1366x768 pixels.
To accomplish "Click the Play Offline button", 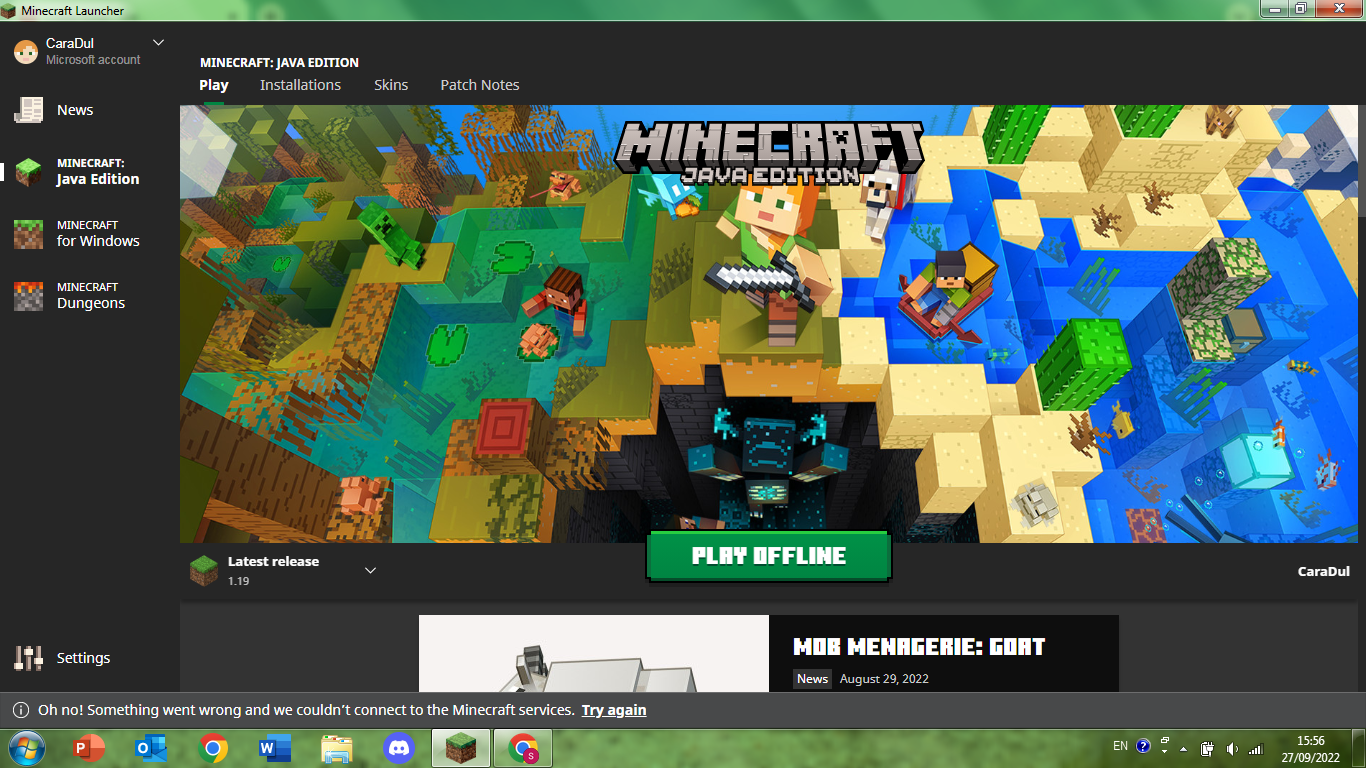I will 769,556.
